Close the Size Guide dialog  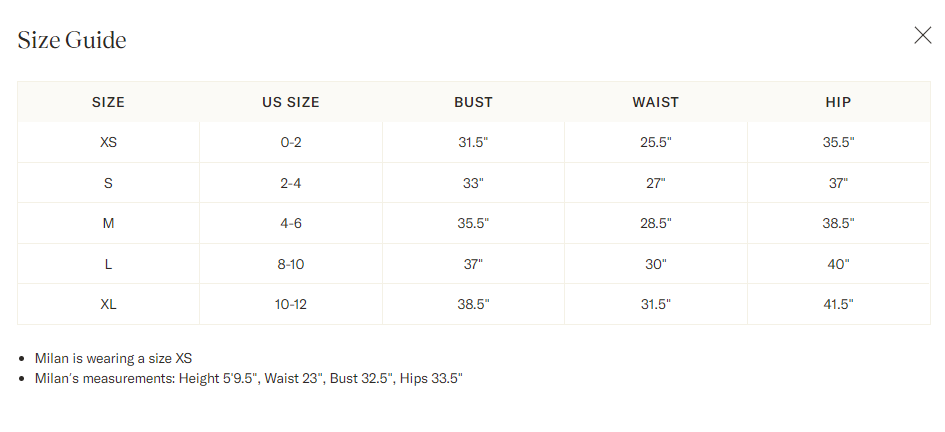(922, 36)
